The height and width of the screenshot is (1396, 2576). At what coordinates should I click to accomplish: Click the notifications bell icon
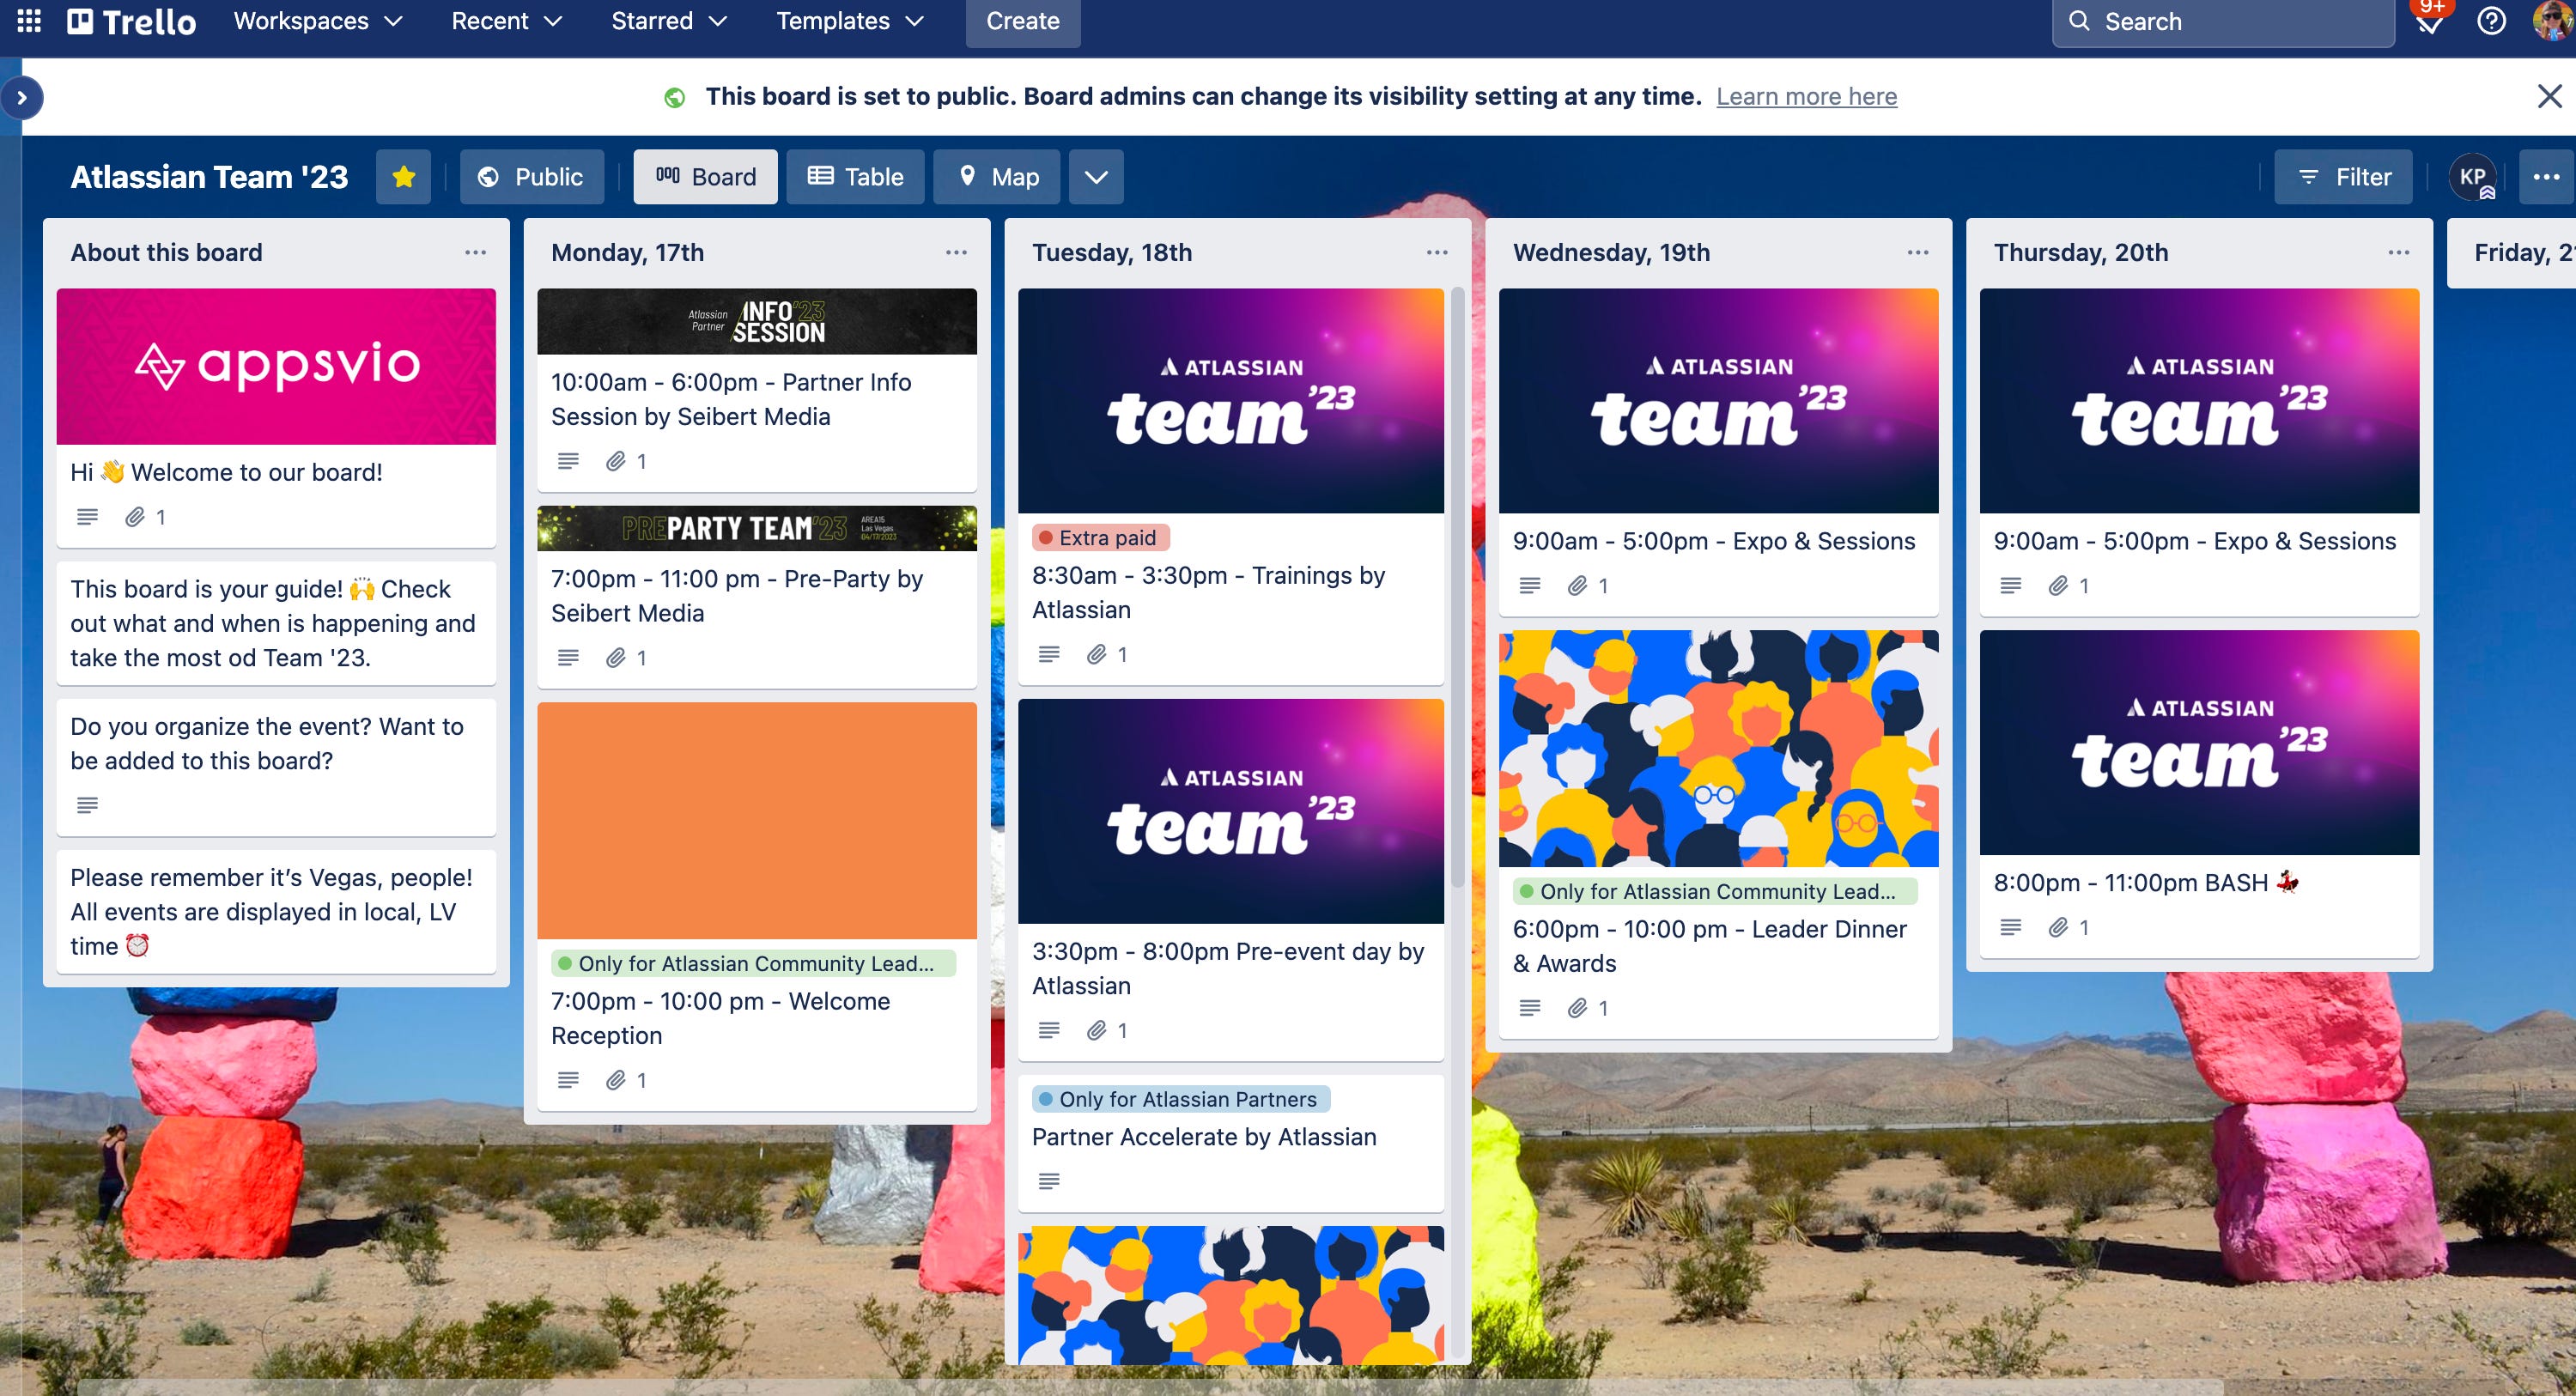pos(2430,21)
